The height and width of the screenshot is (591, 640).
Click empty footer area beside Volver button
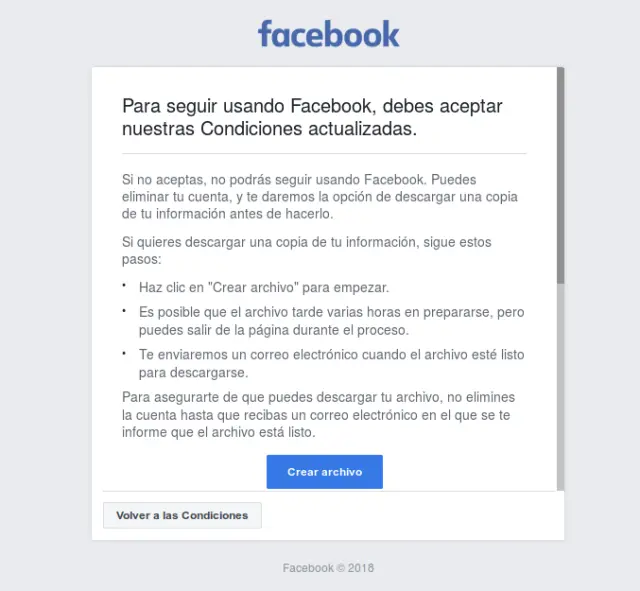pyautogui.click(x=412, y=515)
